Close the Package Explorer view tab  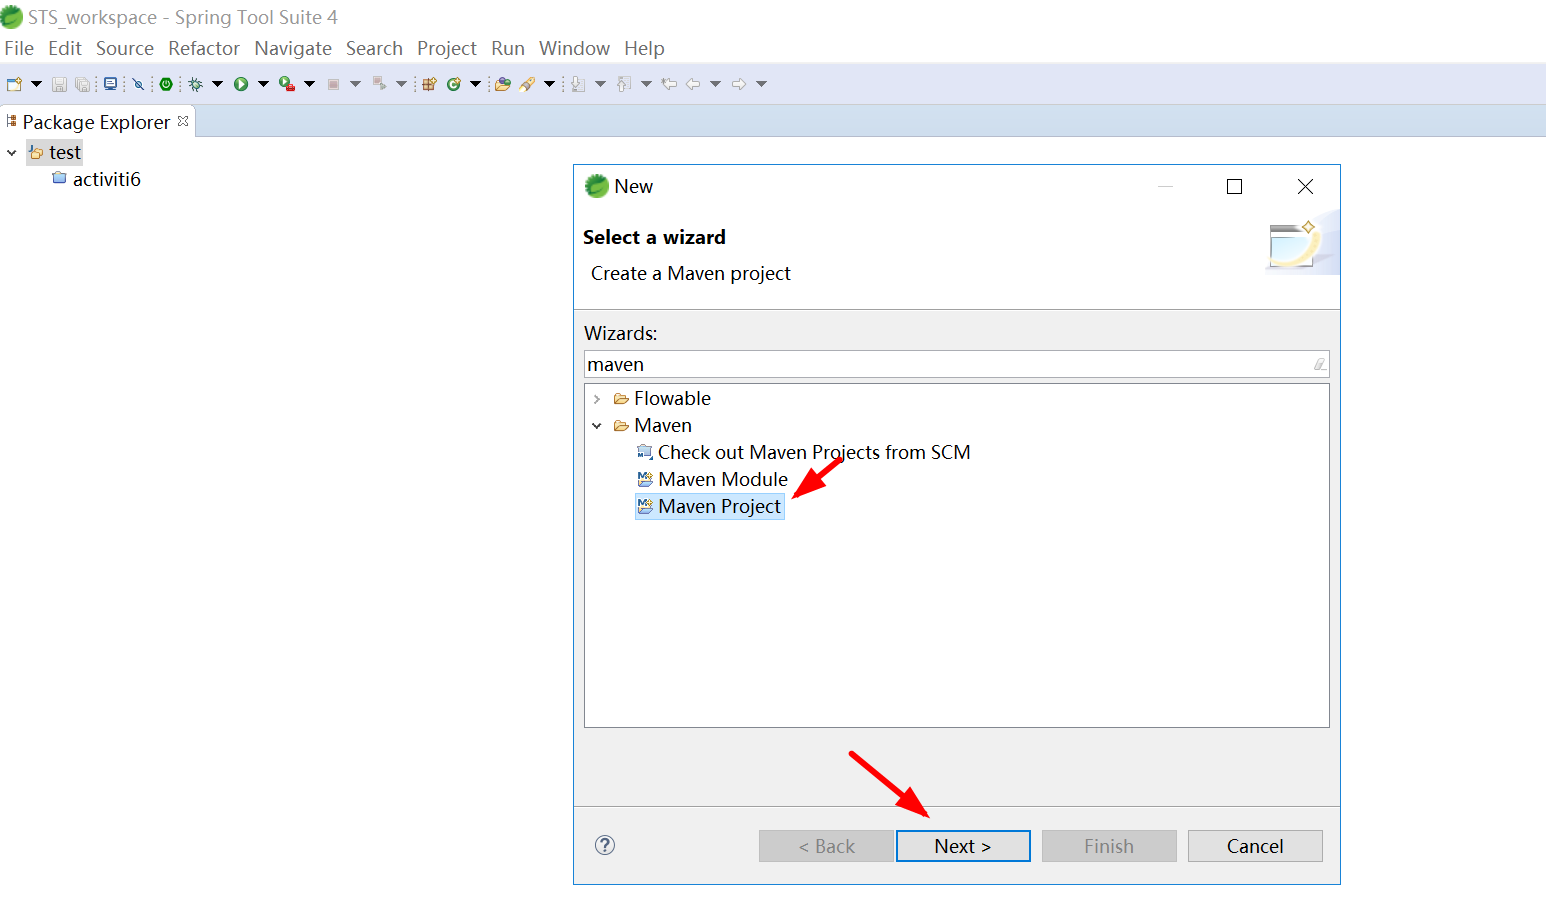pyautogui.click(x=183, y=121)
